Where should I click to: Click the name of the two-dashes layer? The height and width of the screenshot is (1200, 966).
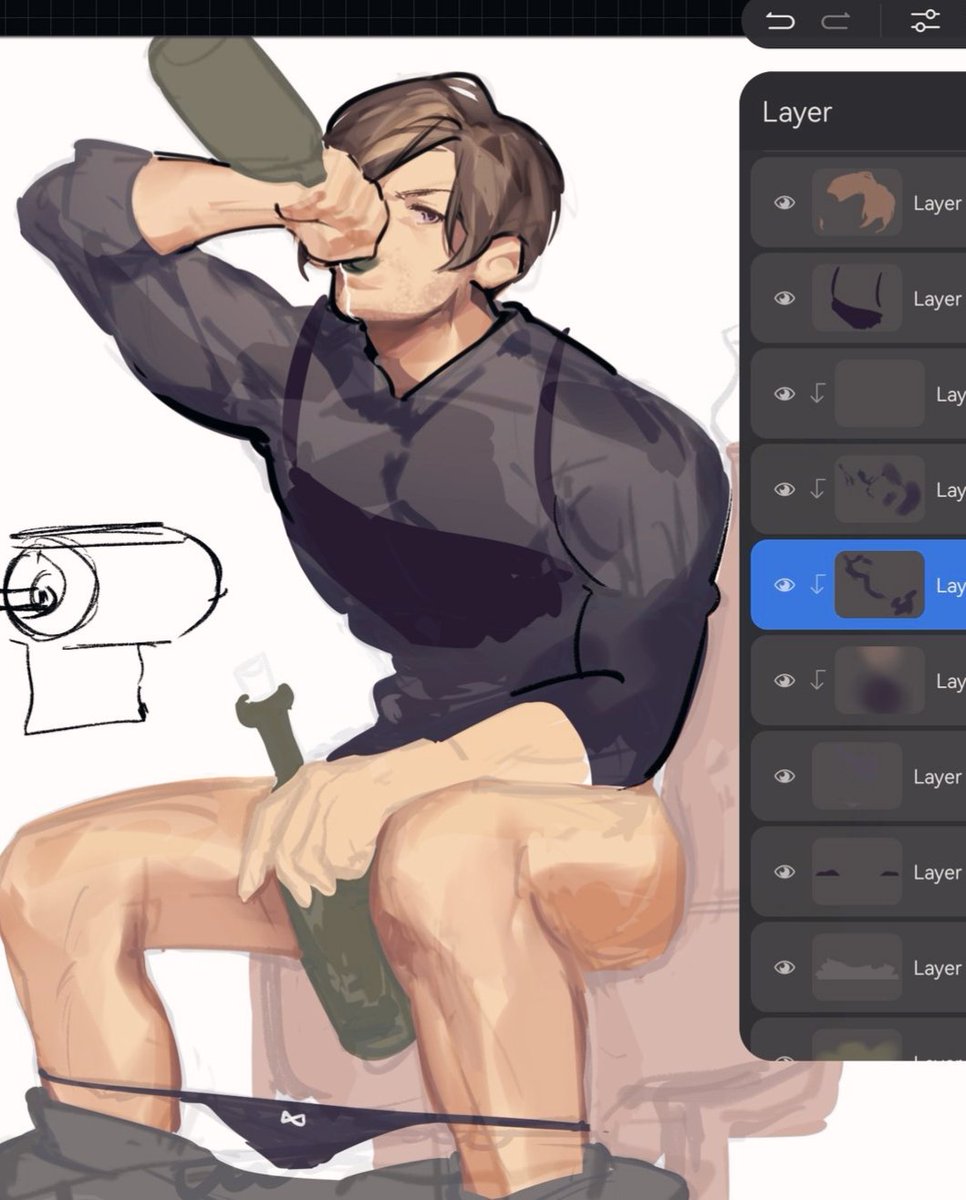[x=938, y=873]
